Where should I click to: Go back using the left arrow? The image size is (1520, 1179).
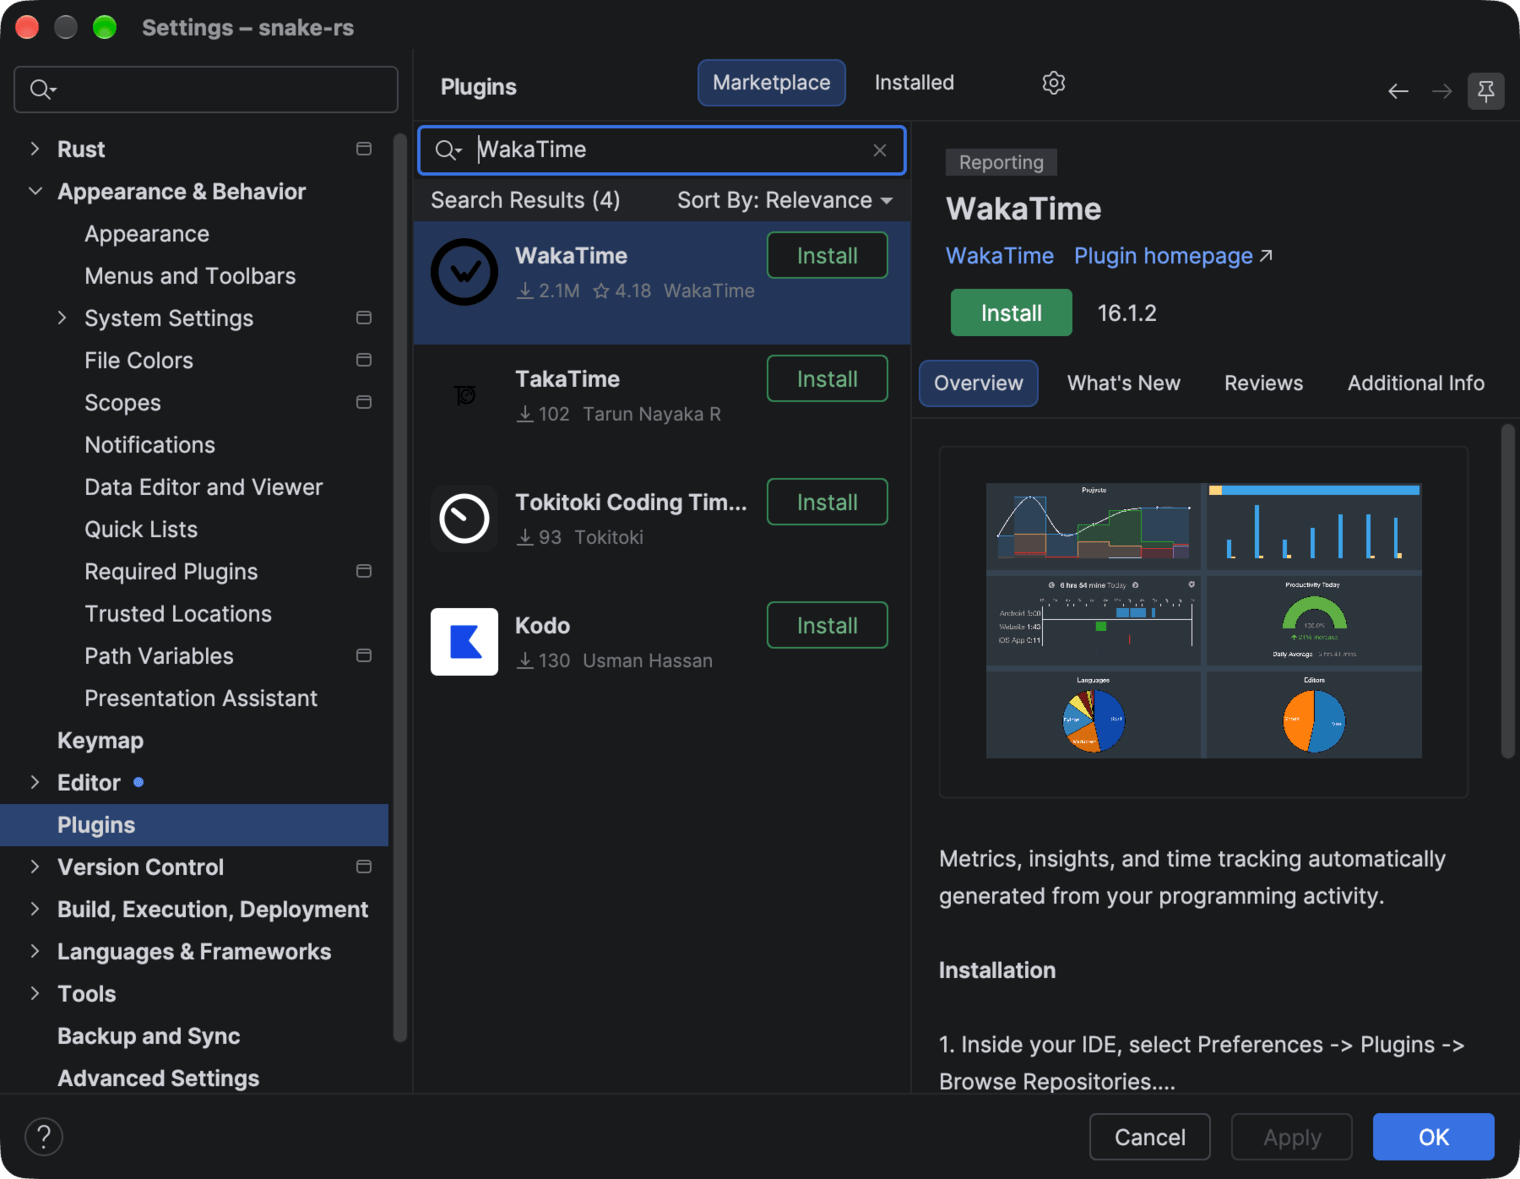1398,92
